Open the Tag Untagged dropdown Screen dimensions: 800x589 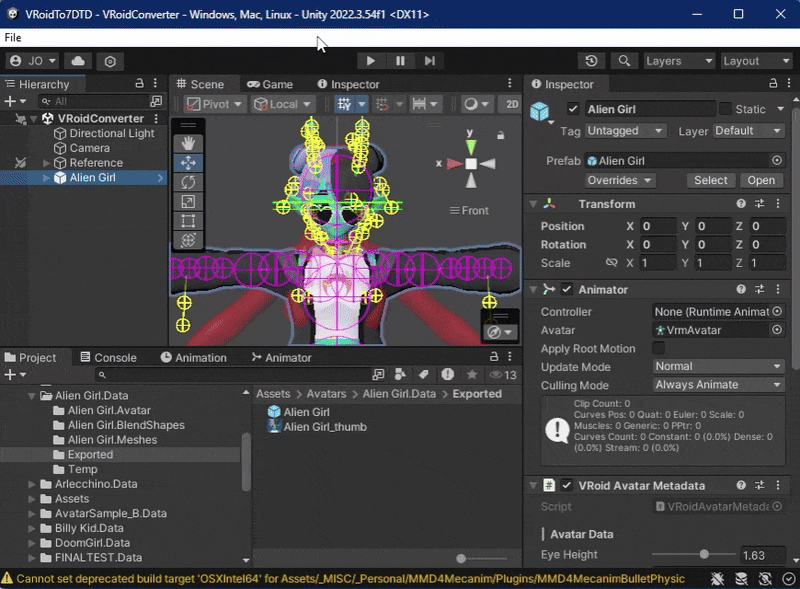(624, 131)
